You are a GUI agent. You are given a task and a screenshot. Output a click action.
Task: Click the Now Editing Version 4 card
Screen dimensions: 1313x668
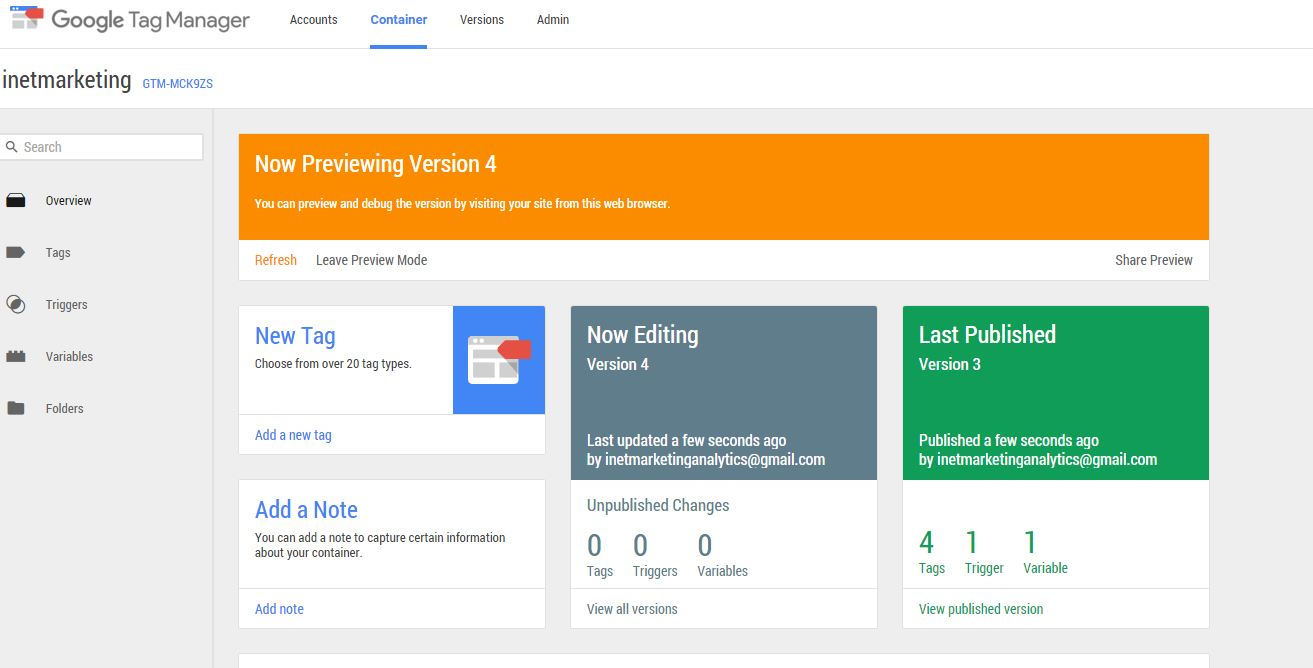point(724,393)
